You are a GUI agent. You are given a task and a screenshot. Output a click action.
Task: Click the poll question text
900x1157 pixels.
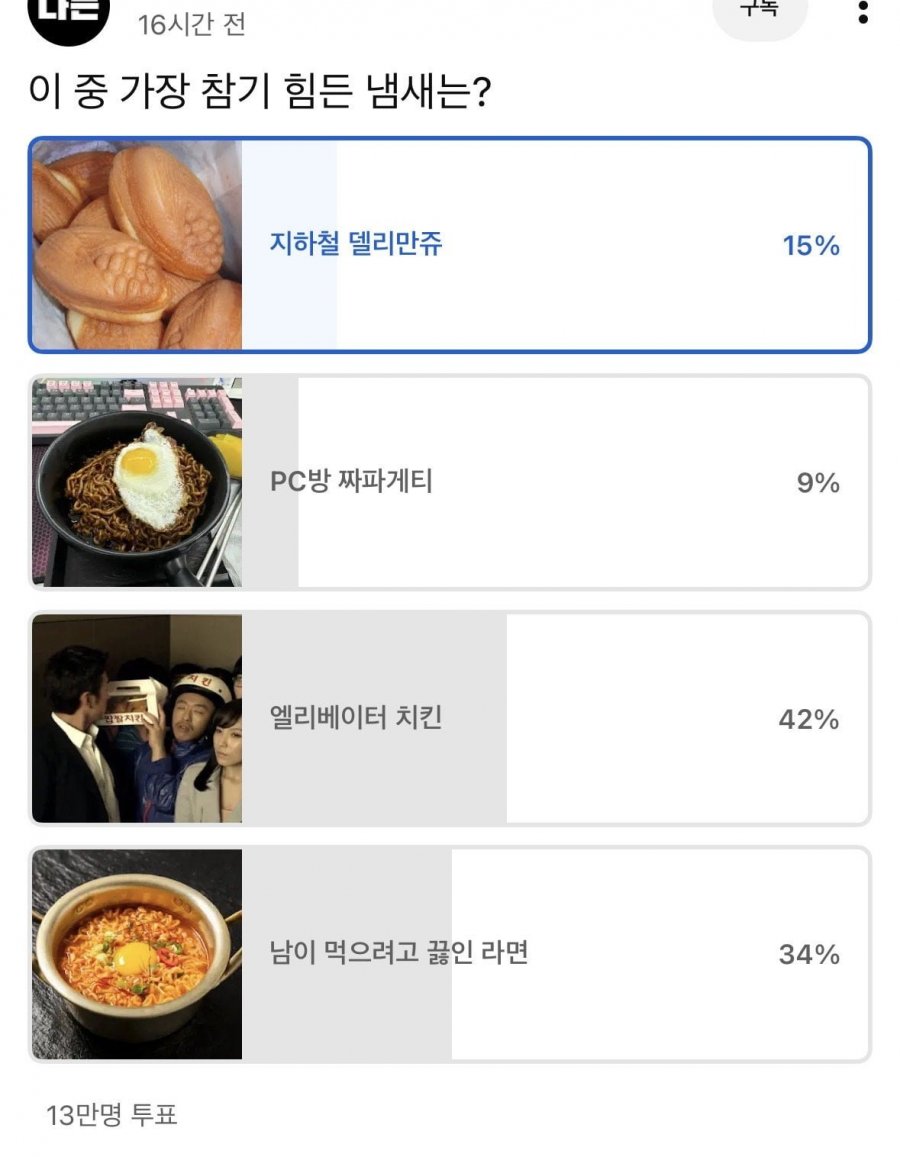click(x=260, y=93)
